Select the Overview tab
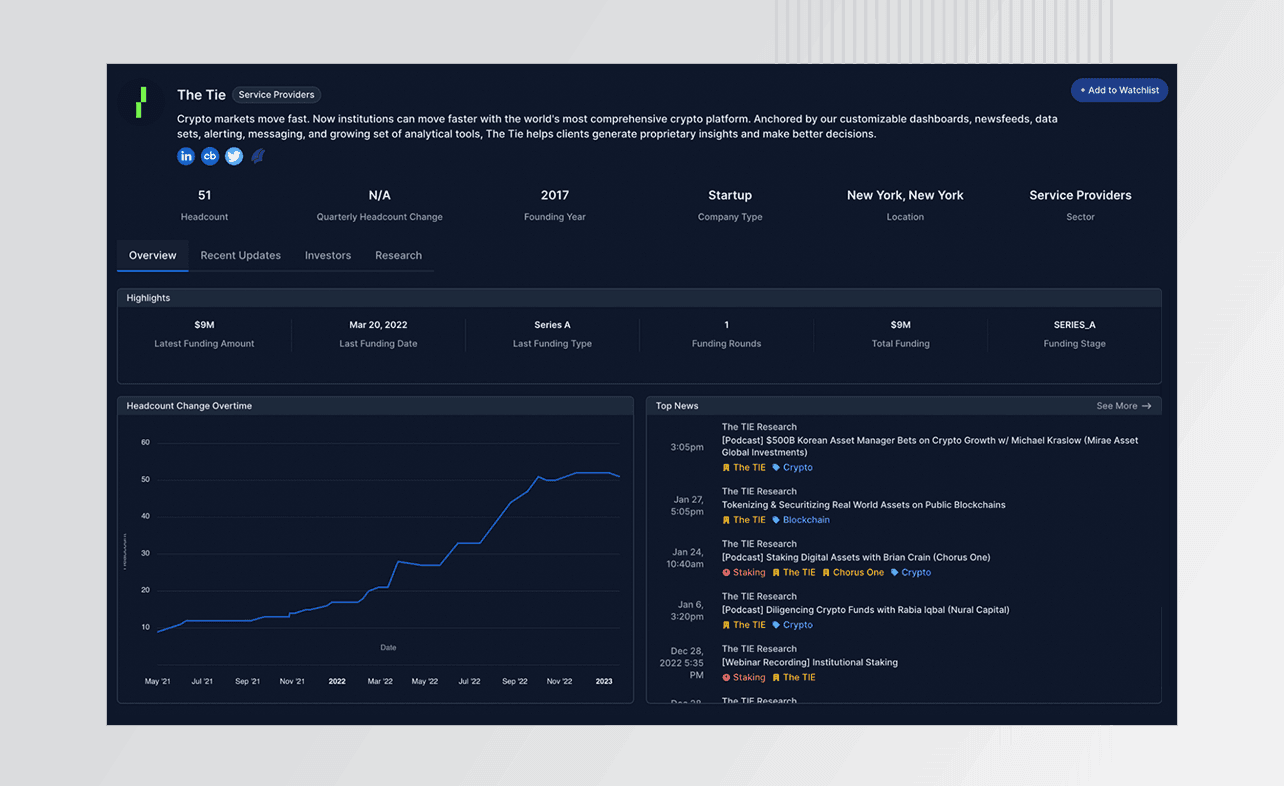 [x=152, y=256]
